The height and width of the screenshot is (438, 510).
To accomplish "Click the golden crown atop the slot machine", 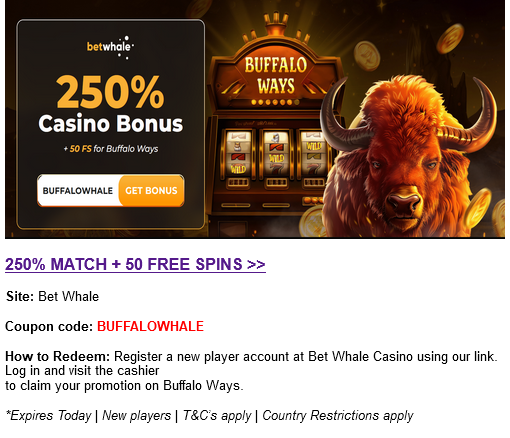I will tap(276, 24).
